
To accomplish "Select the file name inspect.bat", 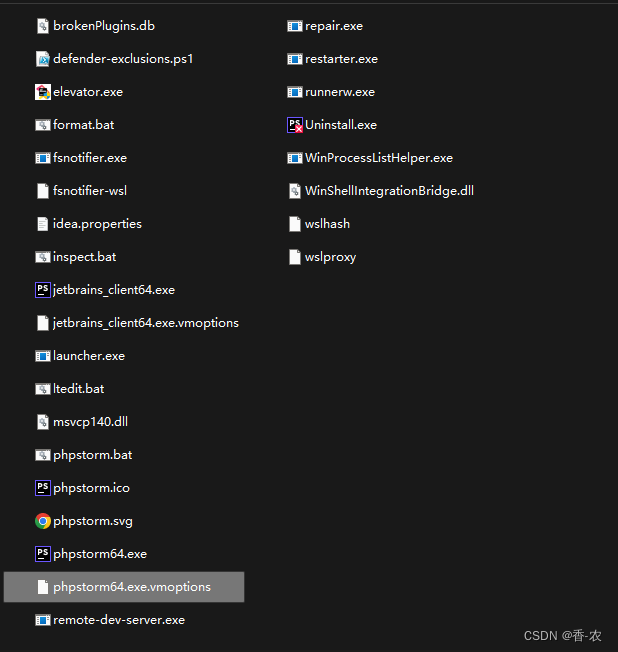I will [84, 257].
